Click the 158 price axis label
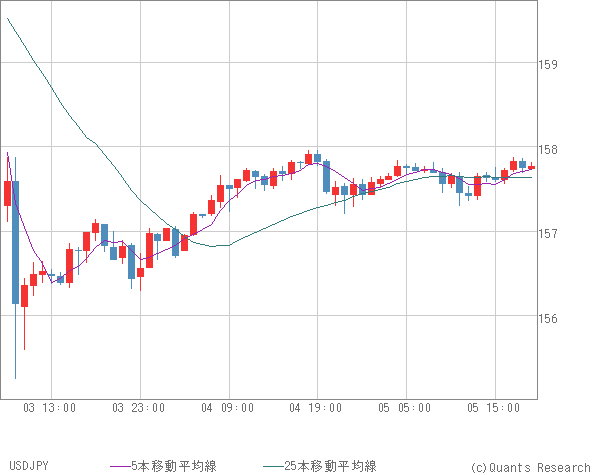This screenshot has height=475, width=600. (x=548, y=149)
